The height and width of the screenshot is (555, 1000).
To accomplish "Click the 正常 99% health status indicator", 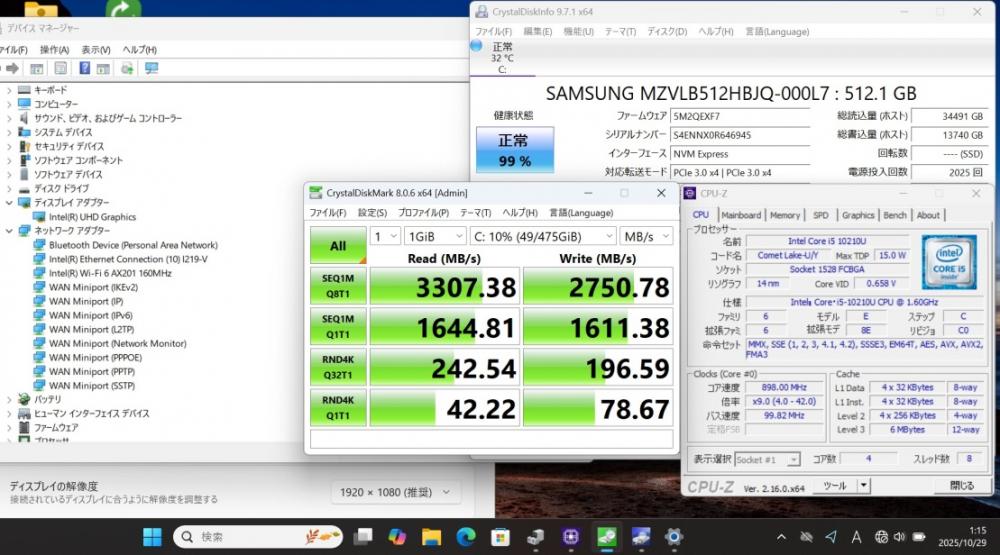I will pyautogui.click(x=514, y=149).
